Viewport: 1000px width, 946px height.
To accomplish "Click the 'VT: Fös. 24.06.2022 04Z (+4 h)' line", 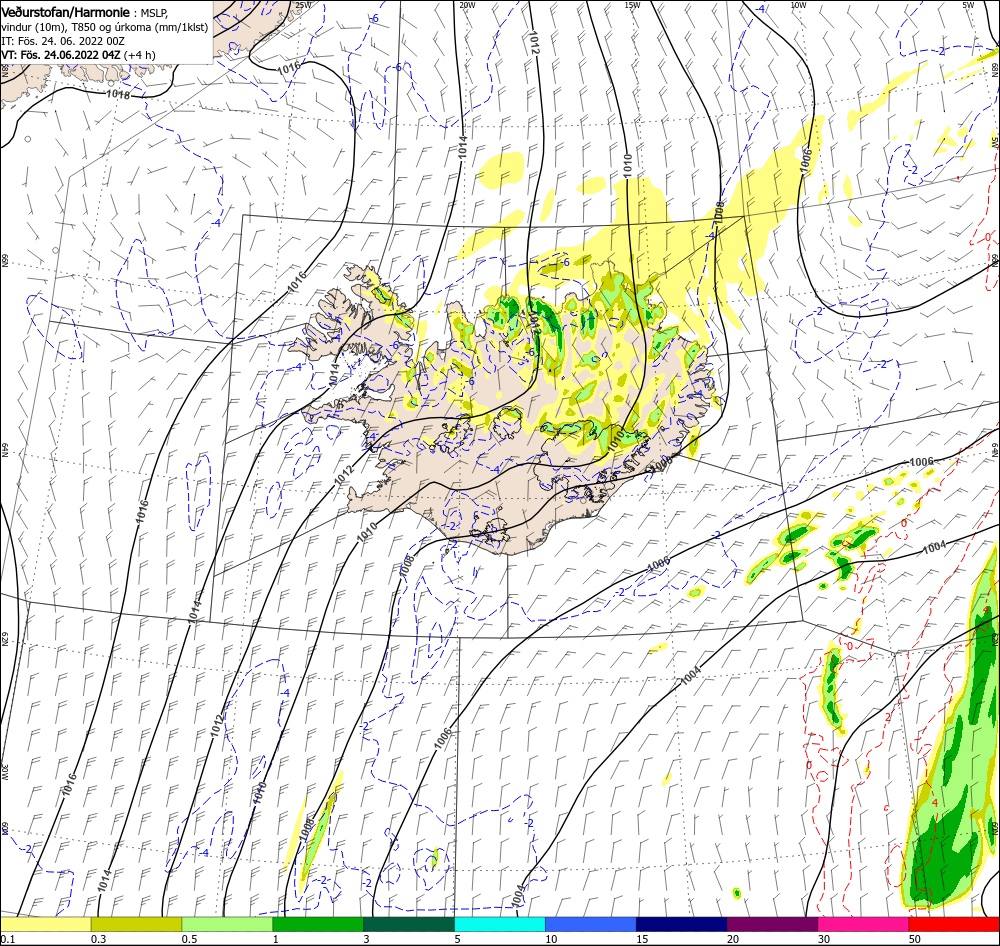I will tap(78, 55).
